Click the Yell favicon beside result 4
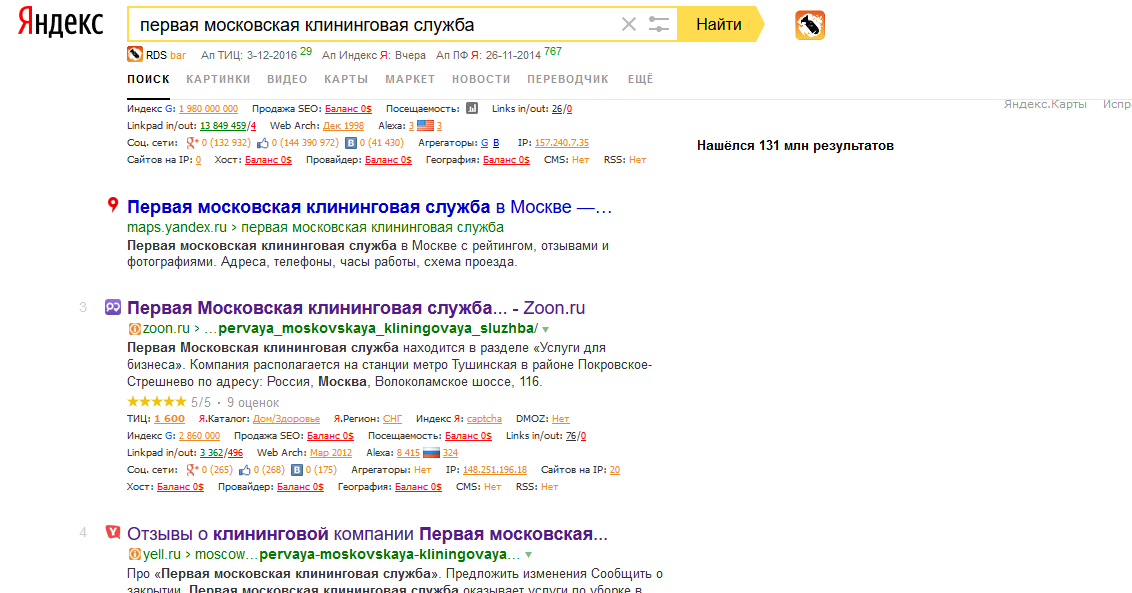The image size is (1132, 593). (113, 532)
